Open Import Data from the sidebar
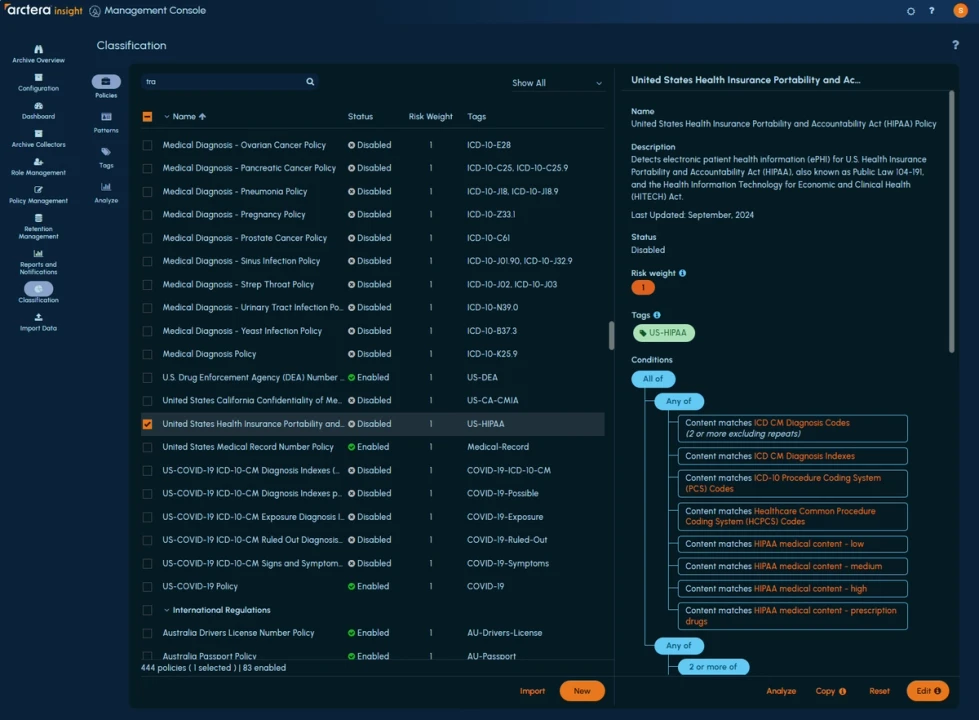Image resolution: width=979 pixels, height=720 pixels. [37, 321]
